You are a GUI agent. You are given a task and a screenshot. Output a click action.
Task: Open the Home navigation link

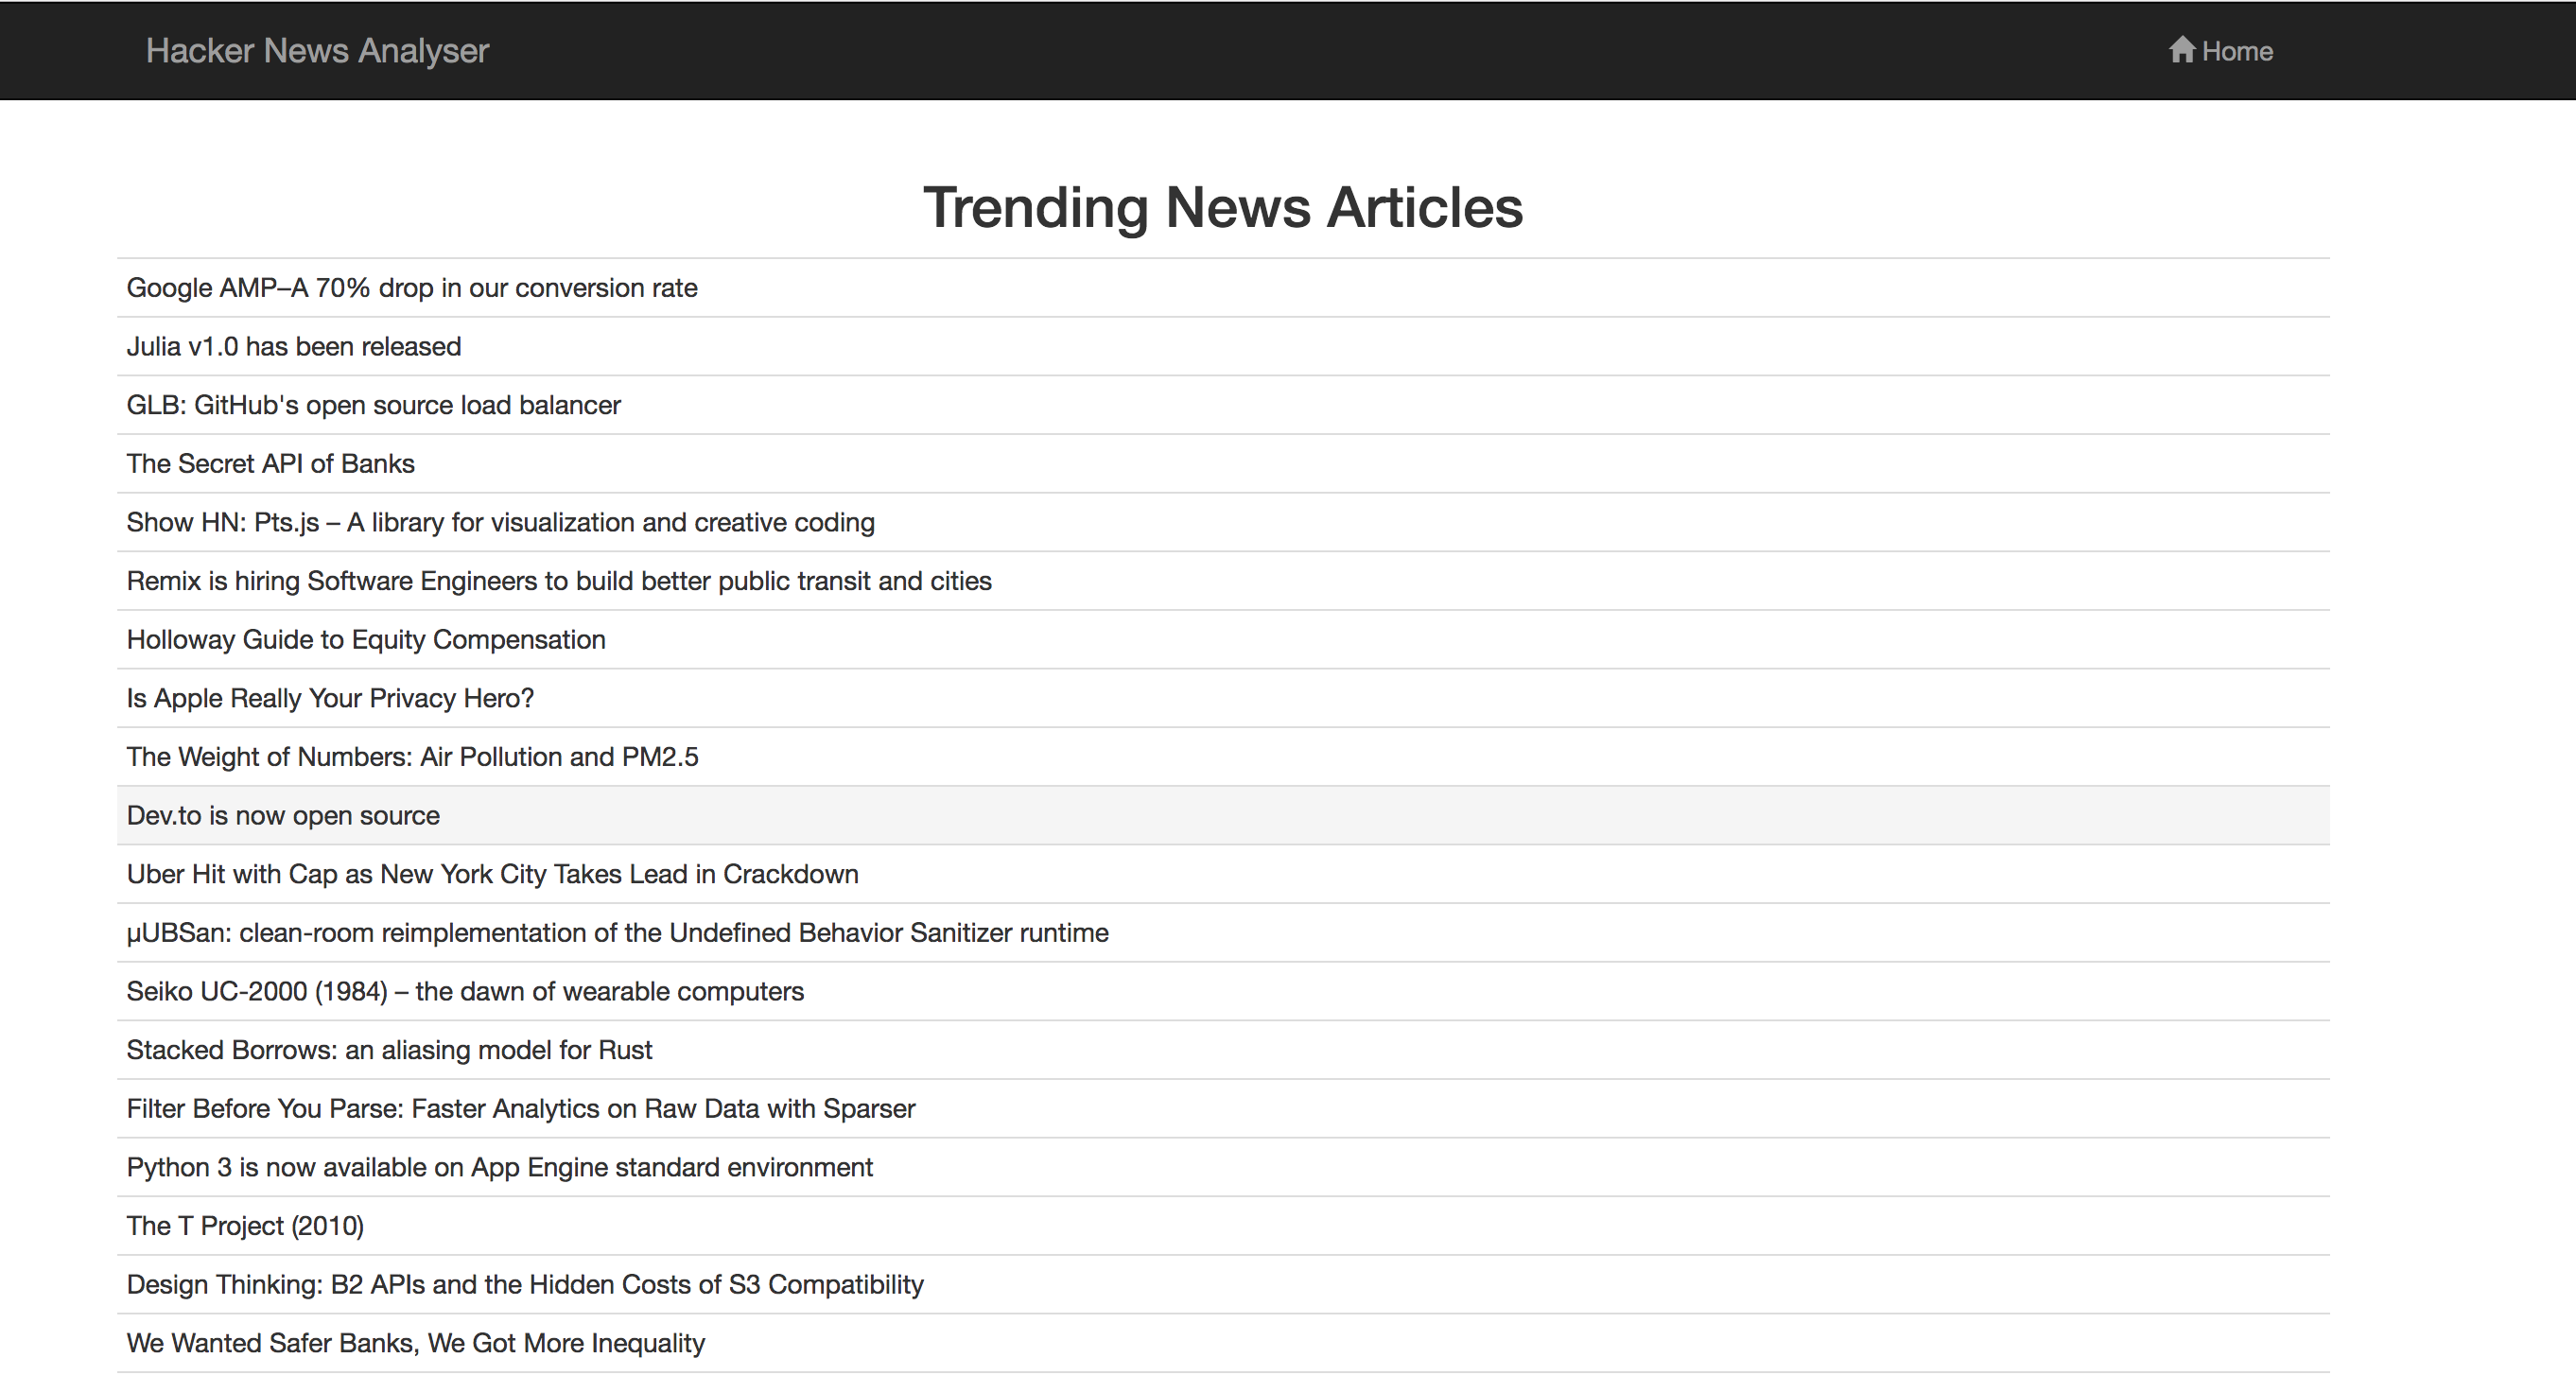click(2220, 50)
